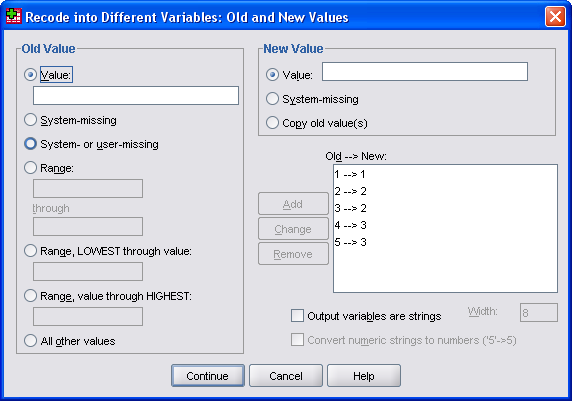572x401 pixels.
Task: Select the Range radio button with 'through' fields
Action: [30, 168]
